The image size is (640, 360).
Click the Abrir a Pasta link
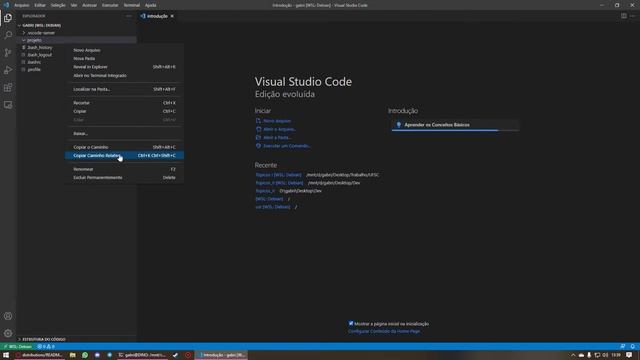coord(277,138)
